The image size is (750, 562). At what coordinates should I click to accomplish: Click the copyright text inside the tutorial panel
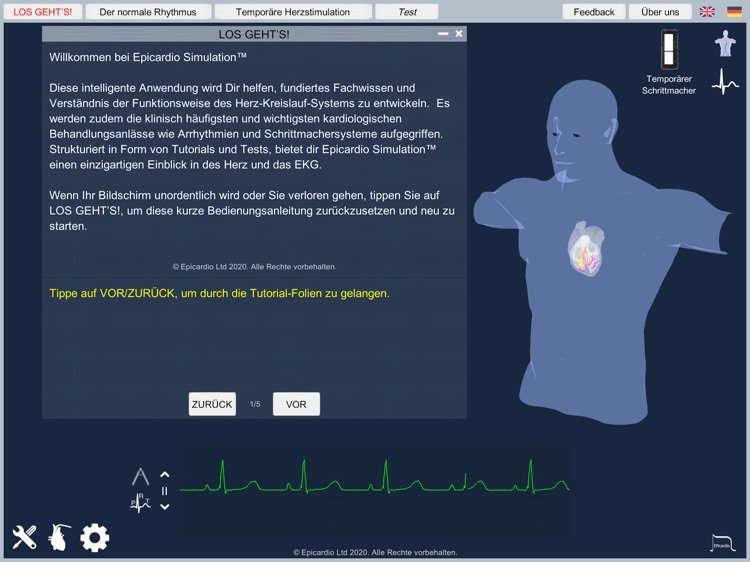[x=254, y=267]
